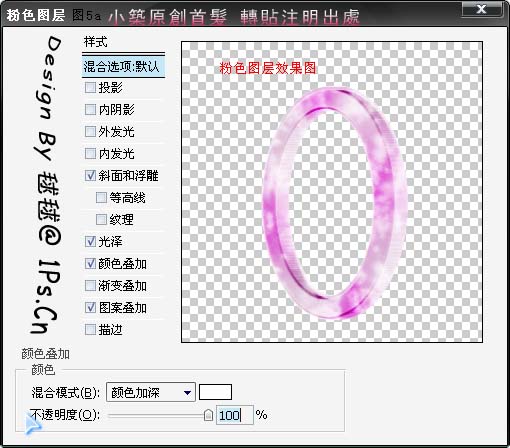This screenshot has height=448, width=510.
Task: Open the 颜色叠加 style settings label
Action: (122, 264)
